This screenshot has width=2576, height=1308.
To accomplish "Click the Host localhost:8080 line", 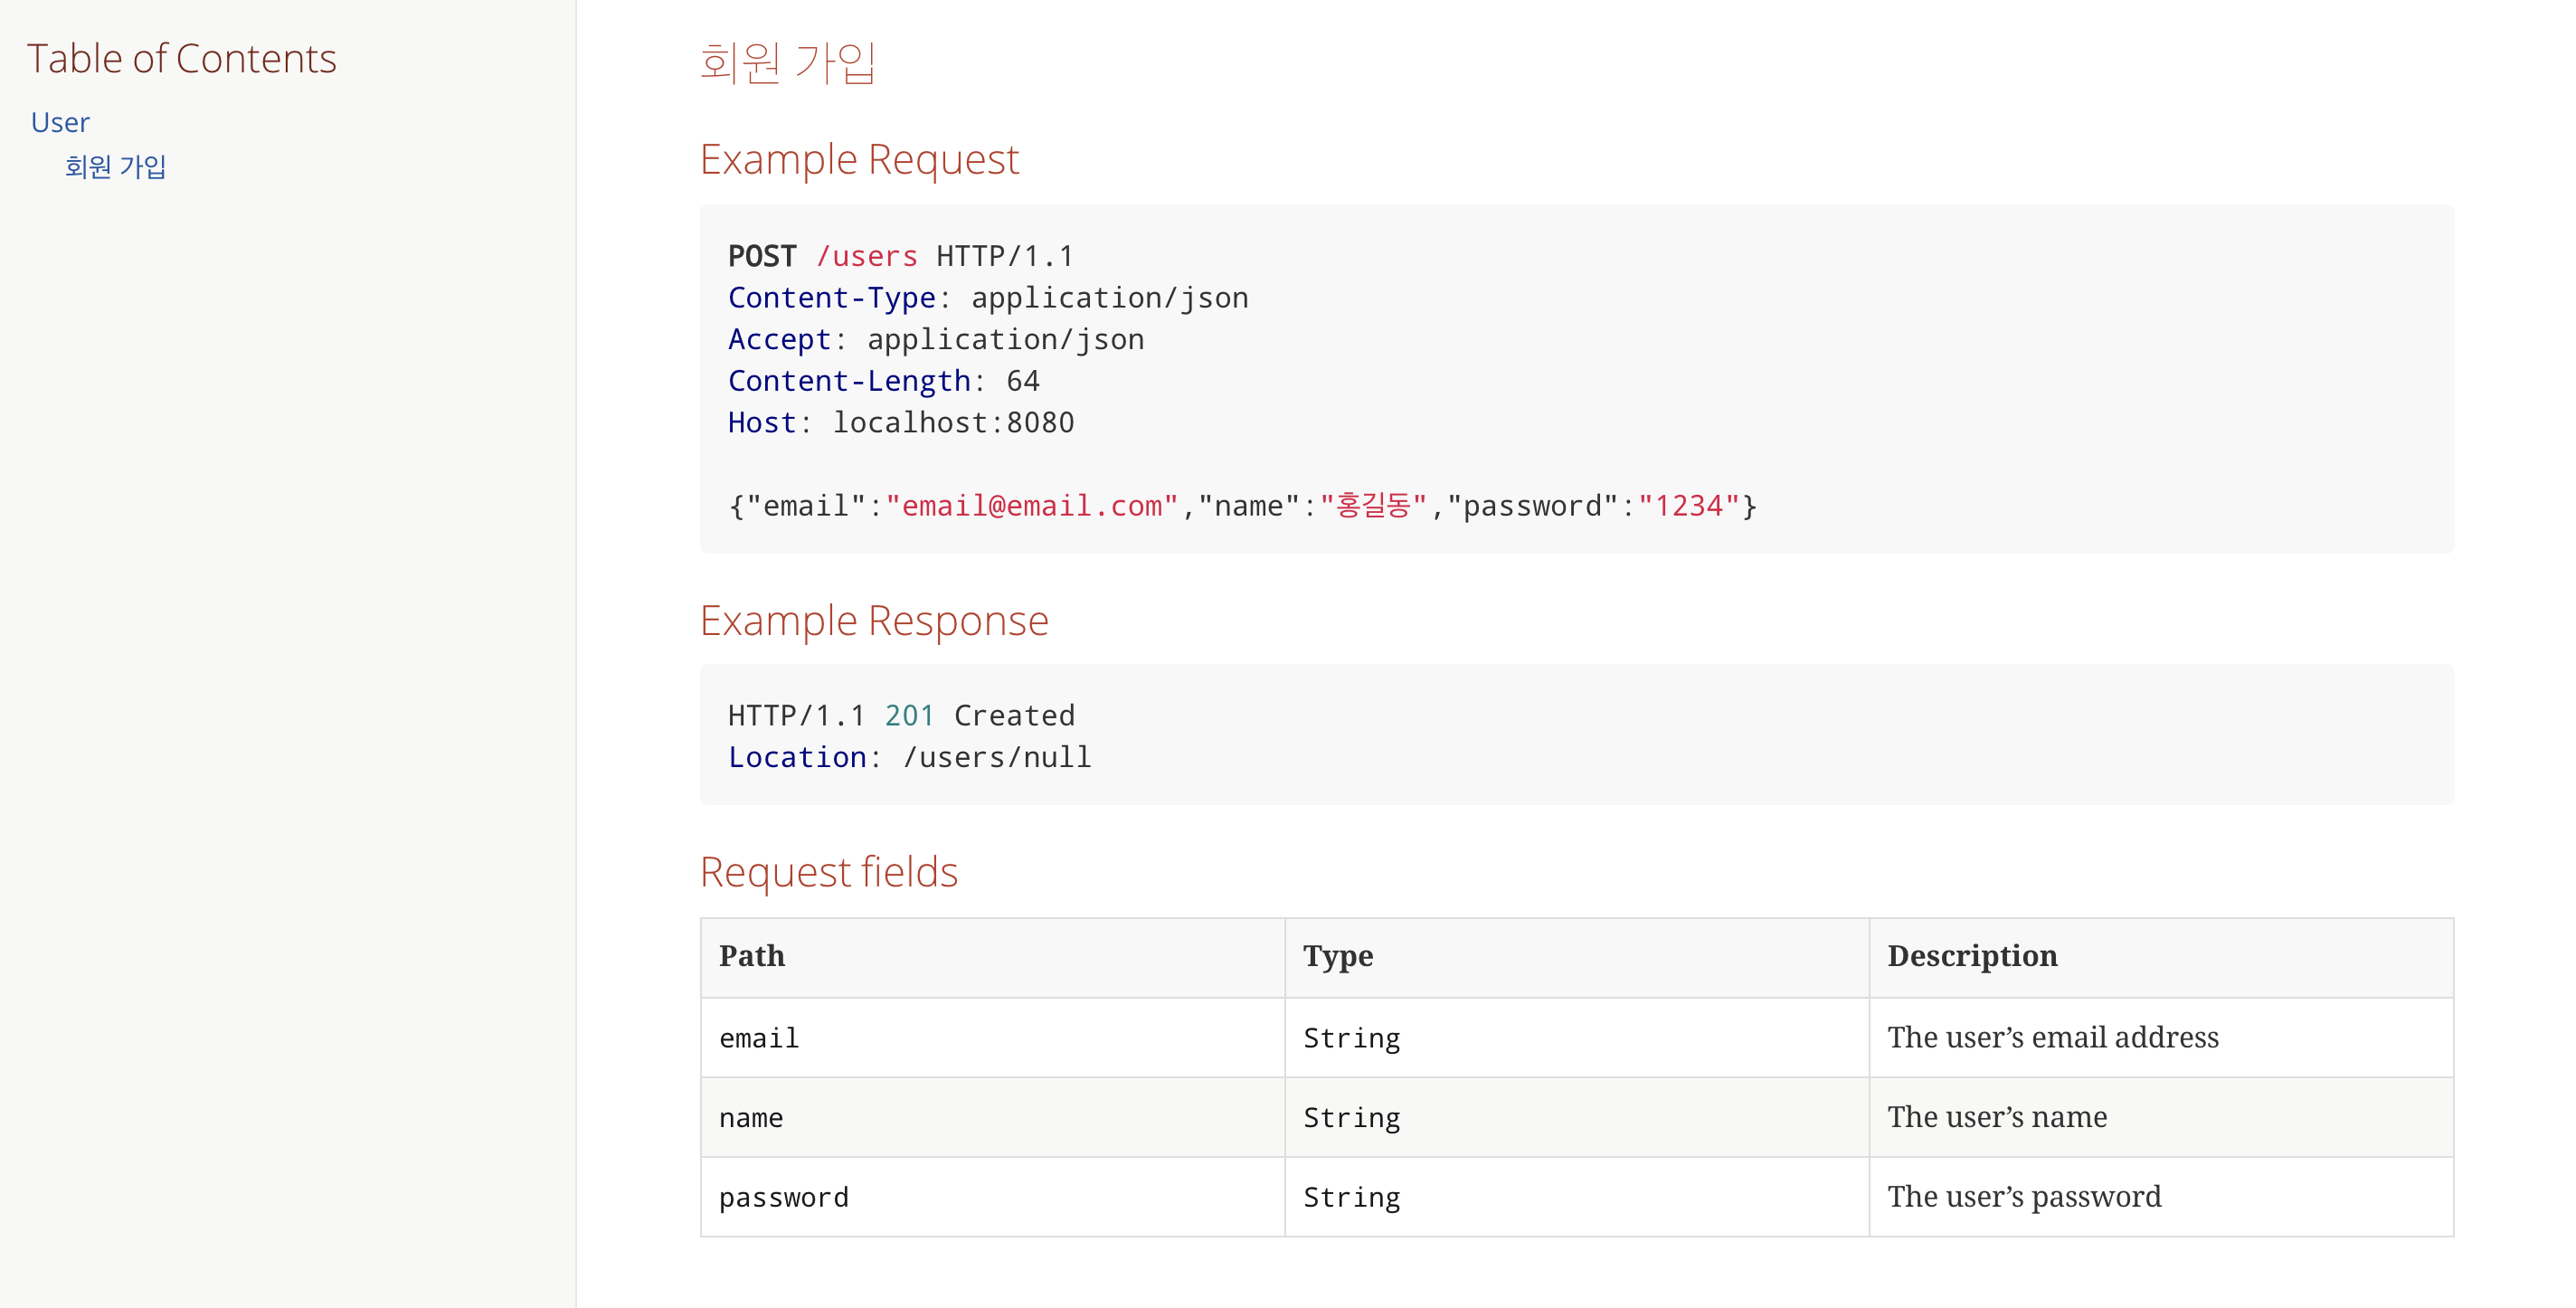I will (x=900, y=423).
